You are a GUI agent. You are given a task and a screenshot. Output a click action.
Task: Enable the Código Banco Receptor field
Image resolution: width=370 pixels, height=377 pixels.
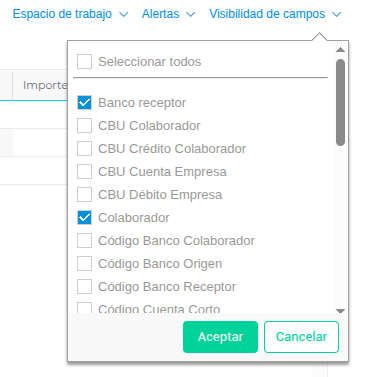click(84, 287)
